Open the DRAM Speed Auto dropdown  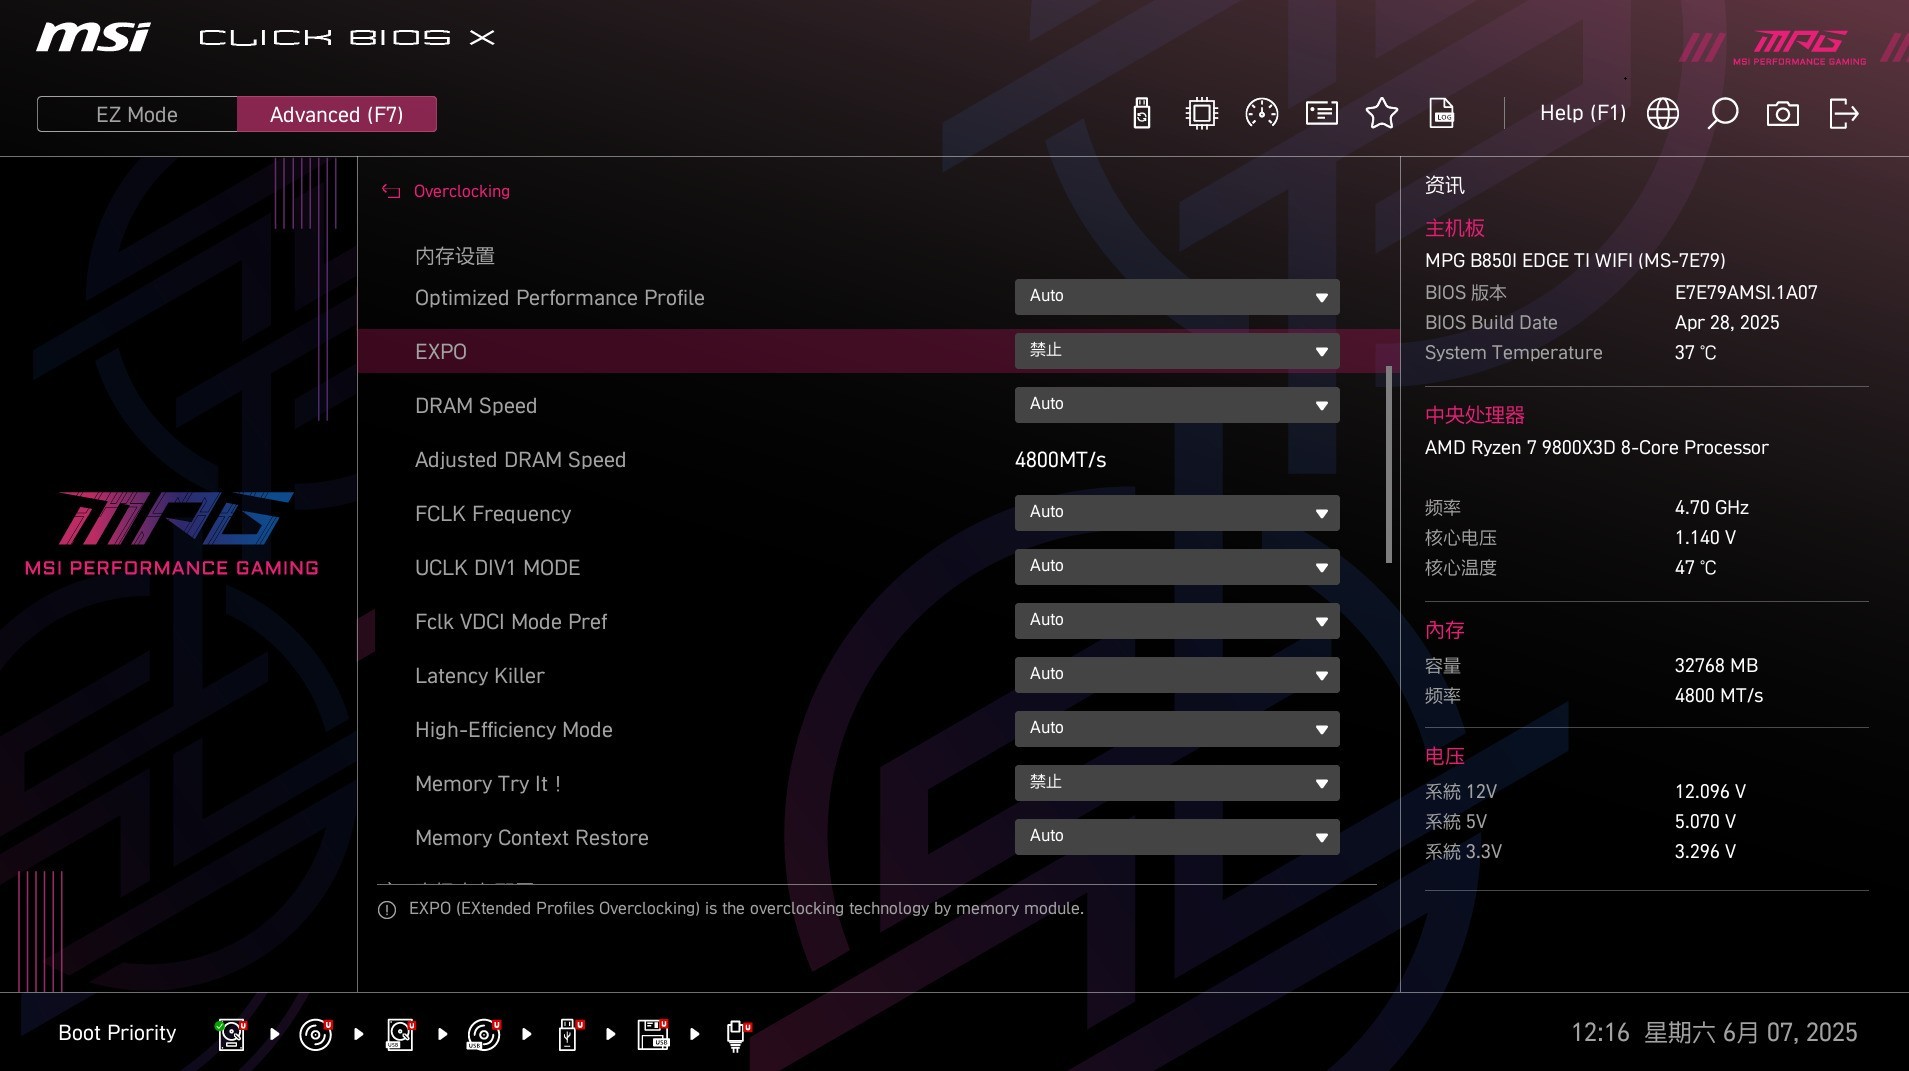point(1177,405)
